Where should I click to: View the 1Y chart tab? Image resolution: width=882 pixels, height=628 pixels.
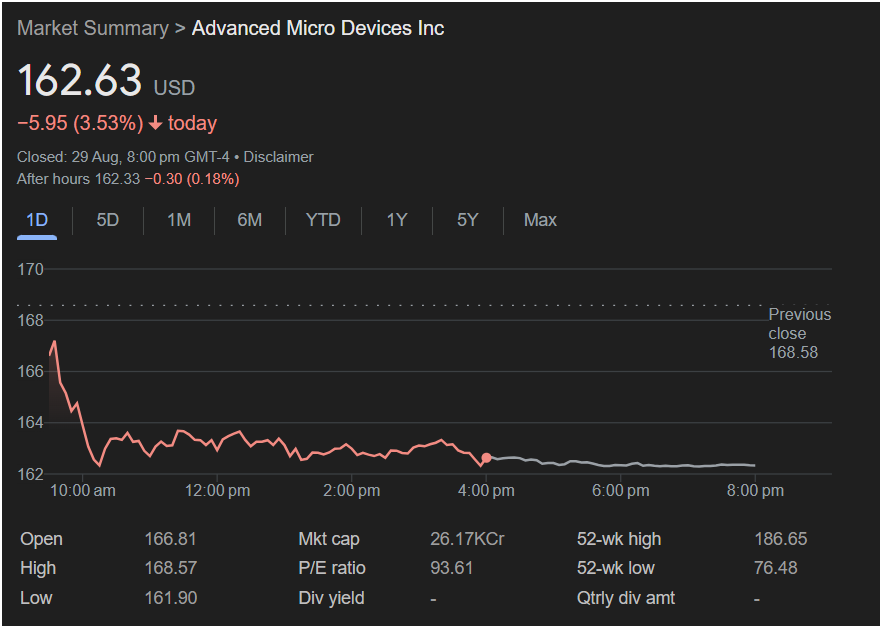[x=397, y=220]
